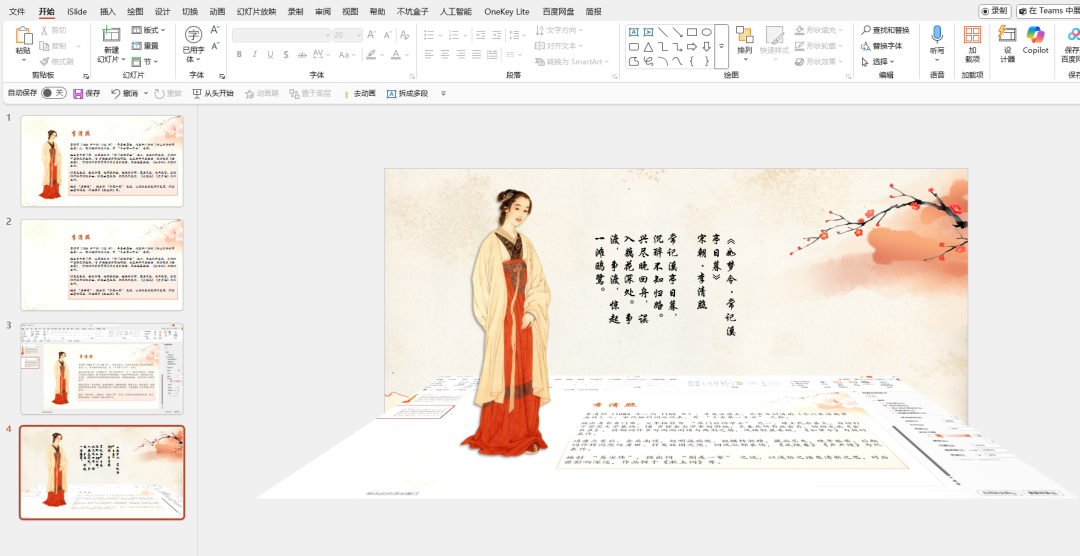Click the 录制 (Record) button at top right

994,11
